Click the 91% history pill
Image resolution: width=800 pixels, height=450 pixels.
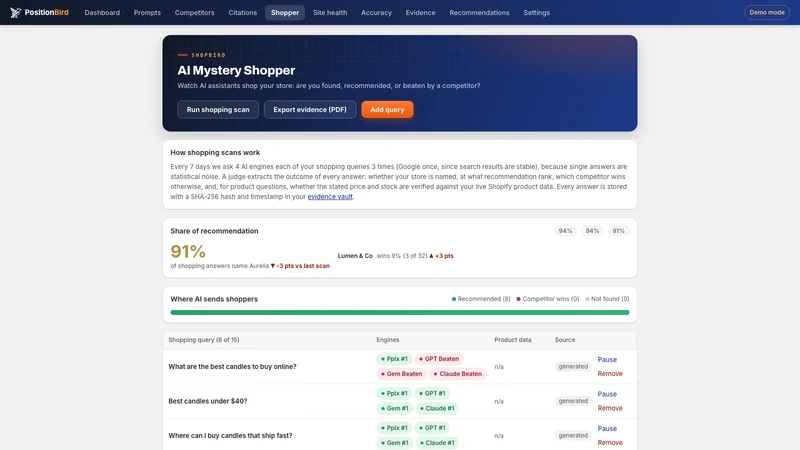tap(618, 231)
